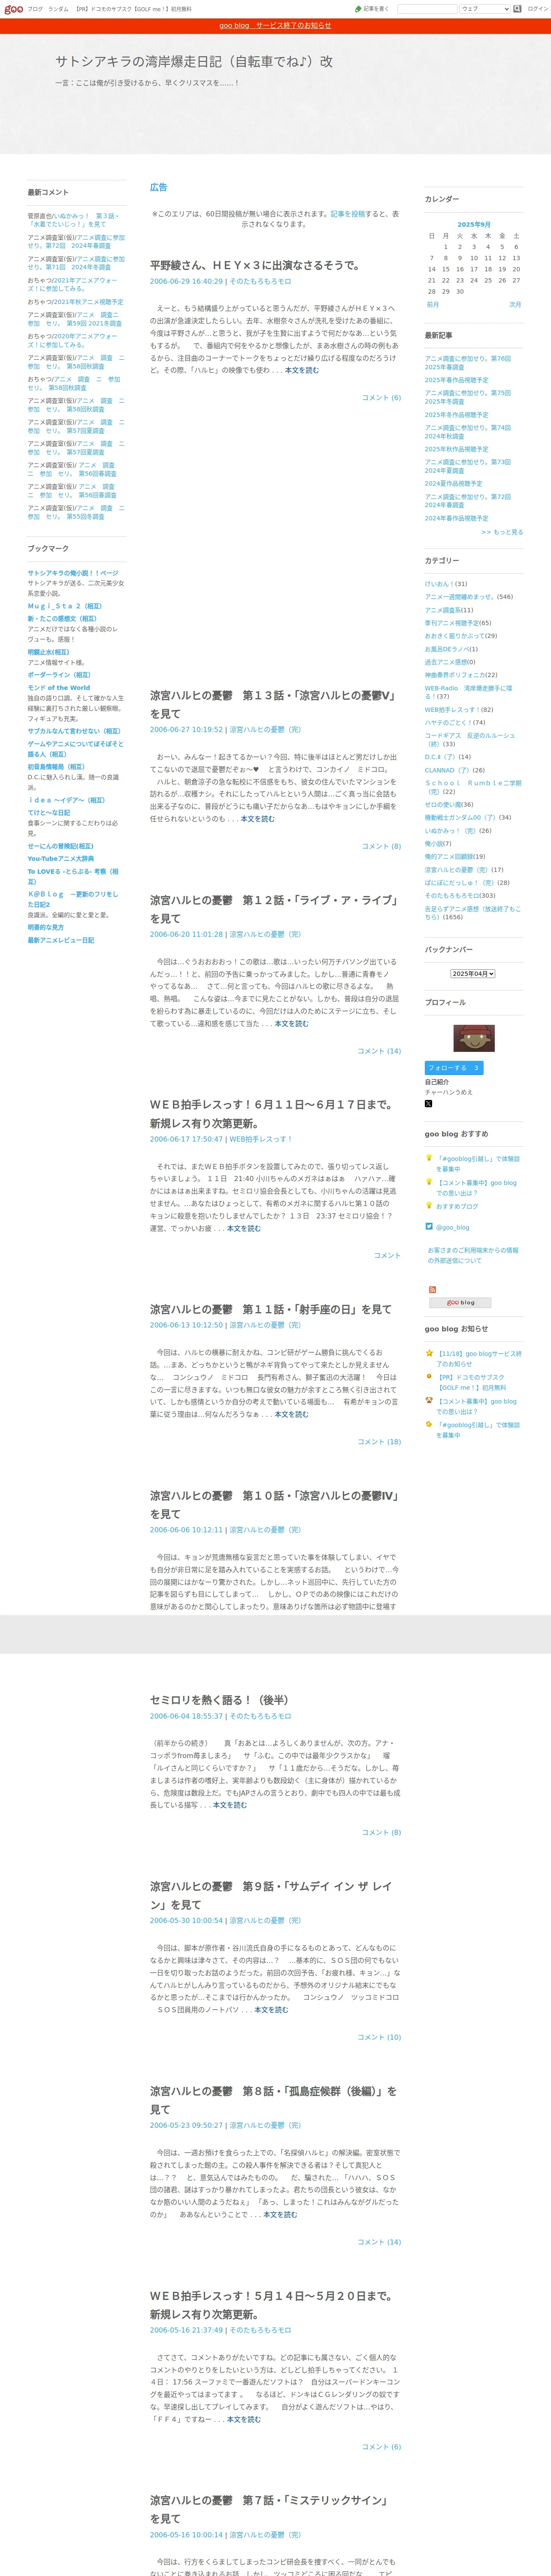Open the コメント (14) link under 第１２話 post
The height and width of the screenshot is (2576, 551).
point(379,1051)
